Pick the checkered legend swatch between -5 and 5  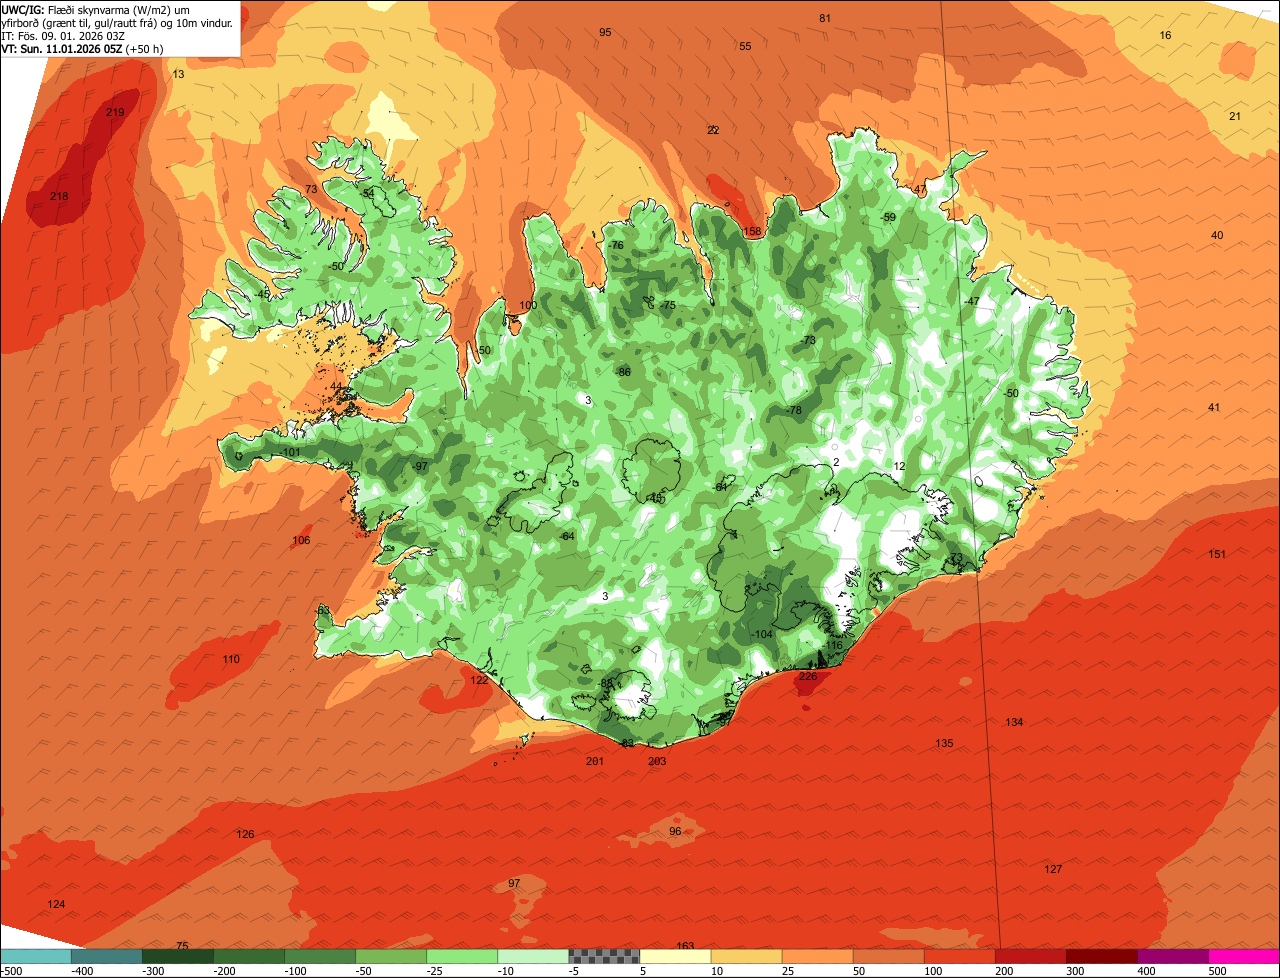click(604, 956)
